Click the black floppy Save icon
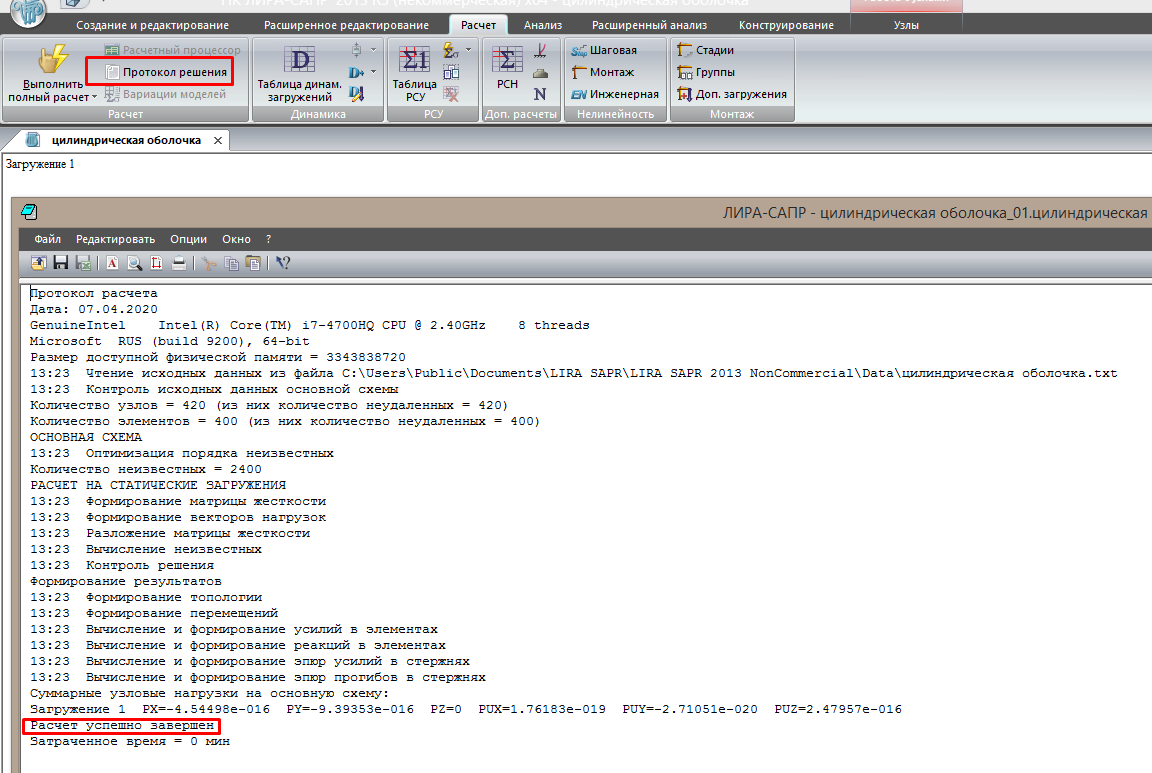Screen dimensions: 1152x773 (61, 263)
